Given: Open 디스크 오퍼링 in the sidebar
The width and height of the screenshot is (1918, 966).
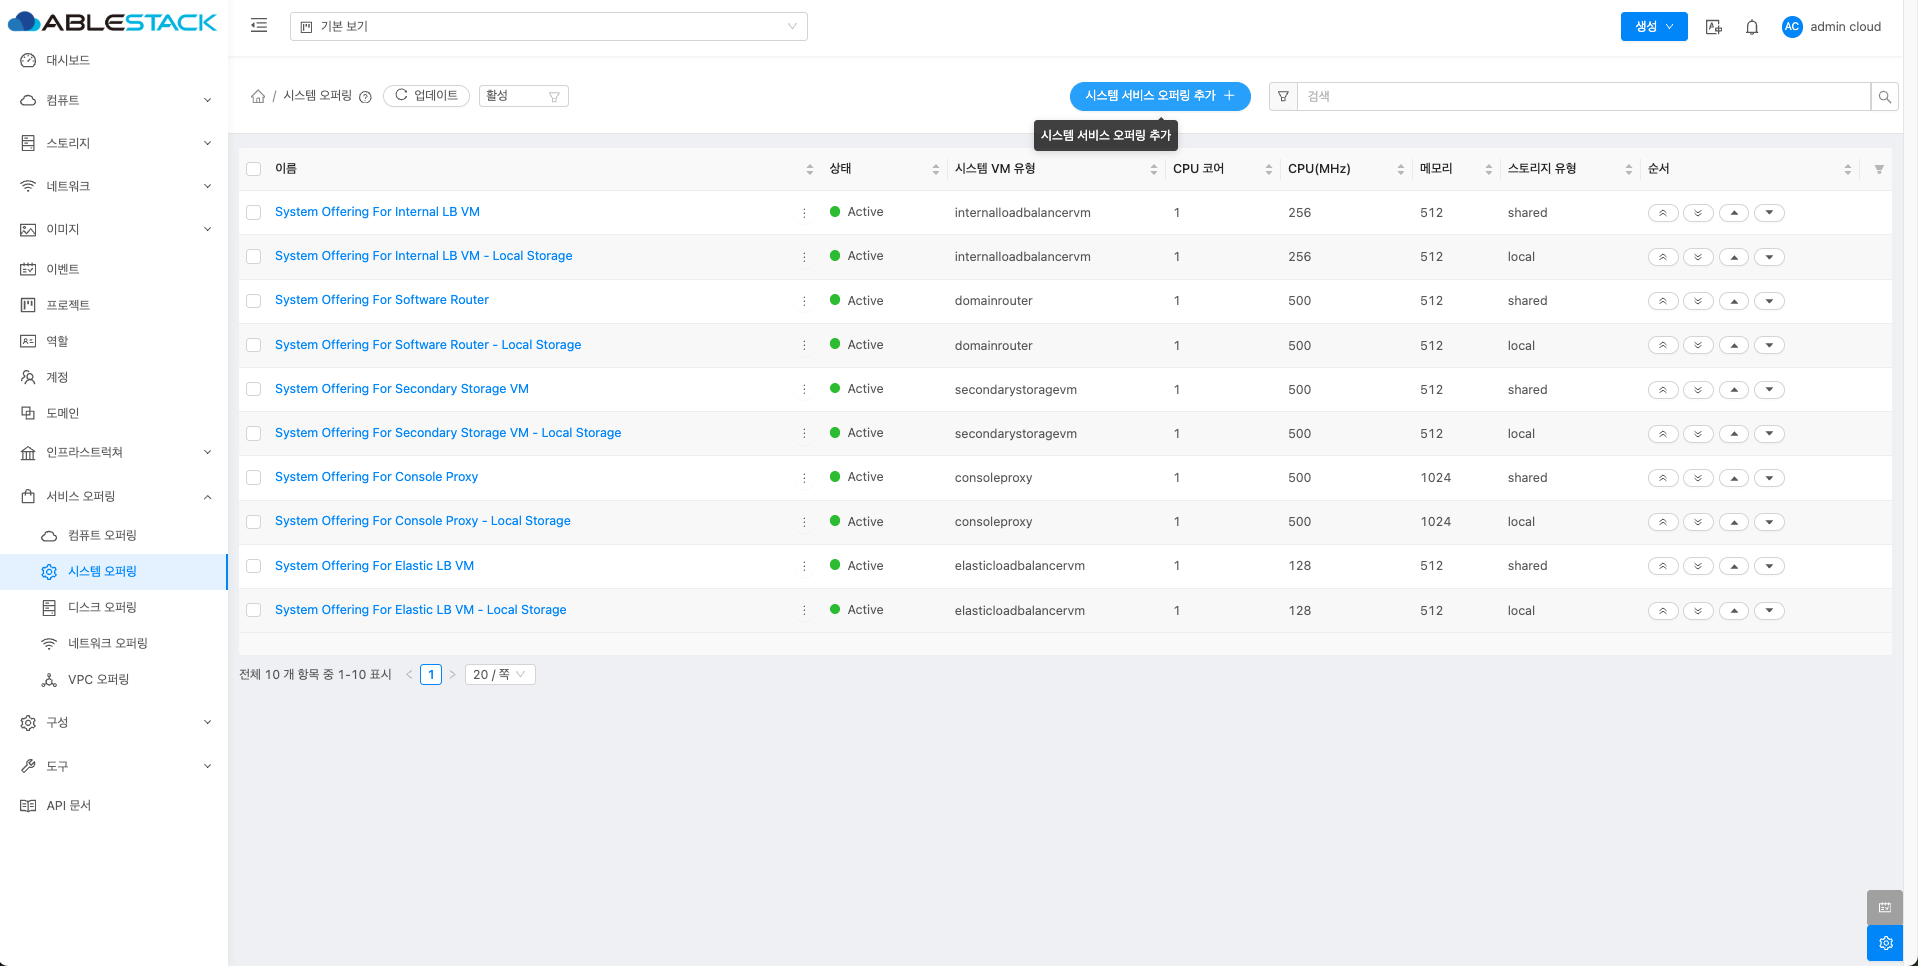Looking at the screenshot, I should pos(102,607).
